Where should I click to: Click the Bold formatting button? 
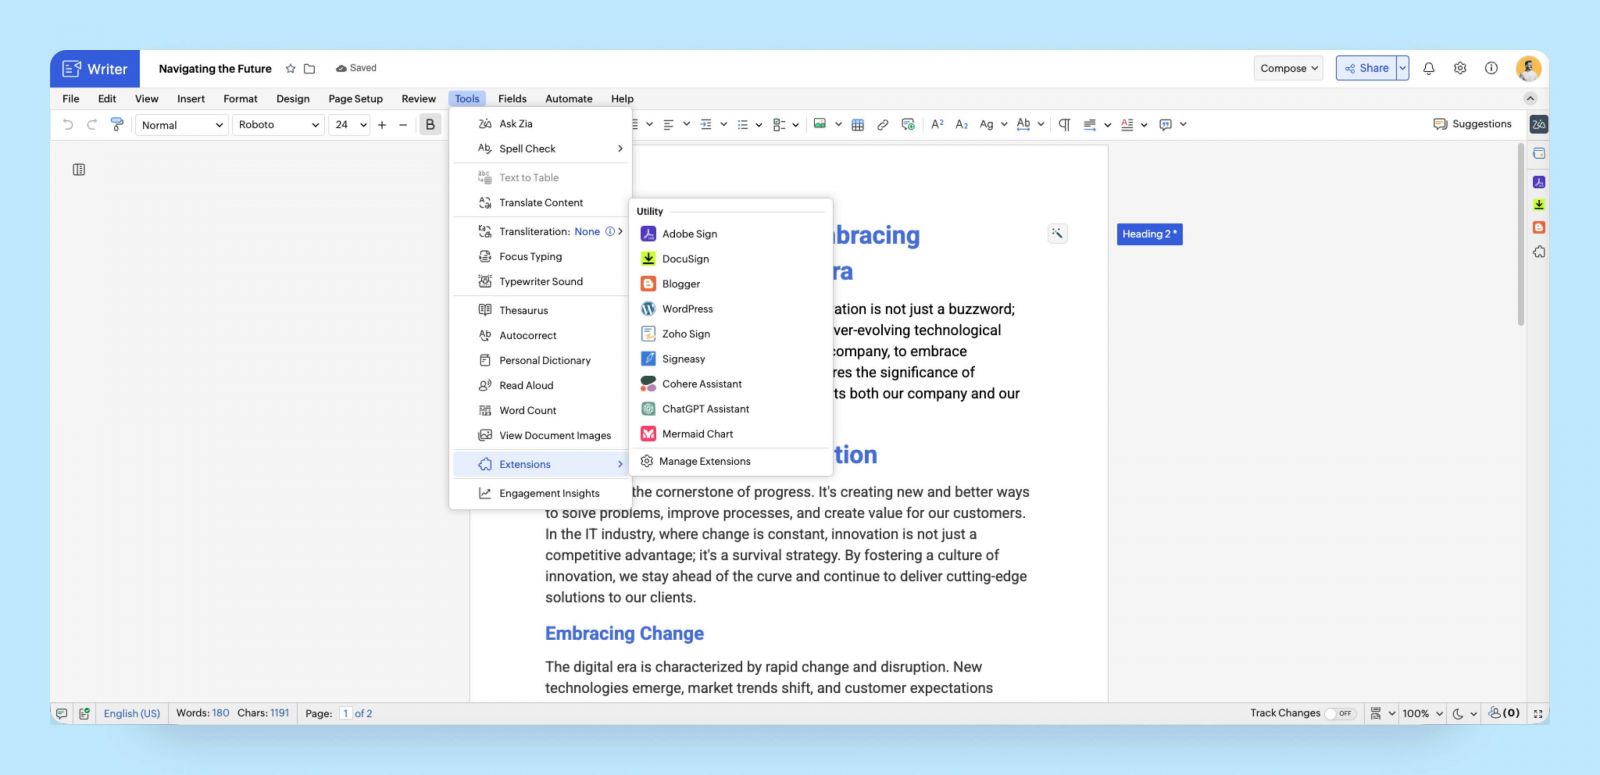430,125
